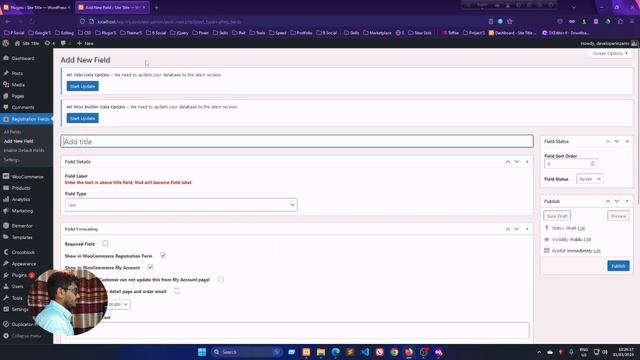Screen dimensions: 640x360
Task: Open the Field Status Active dropdown
Action: (x=589, y=179)
